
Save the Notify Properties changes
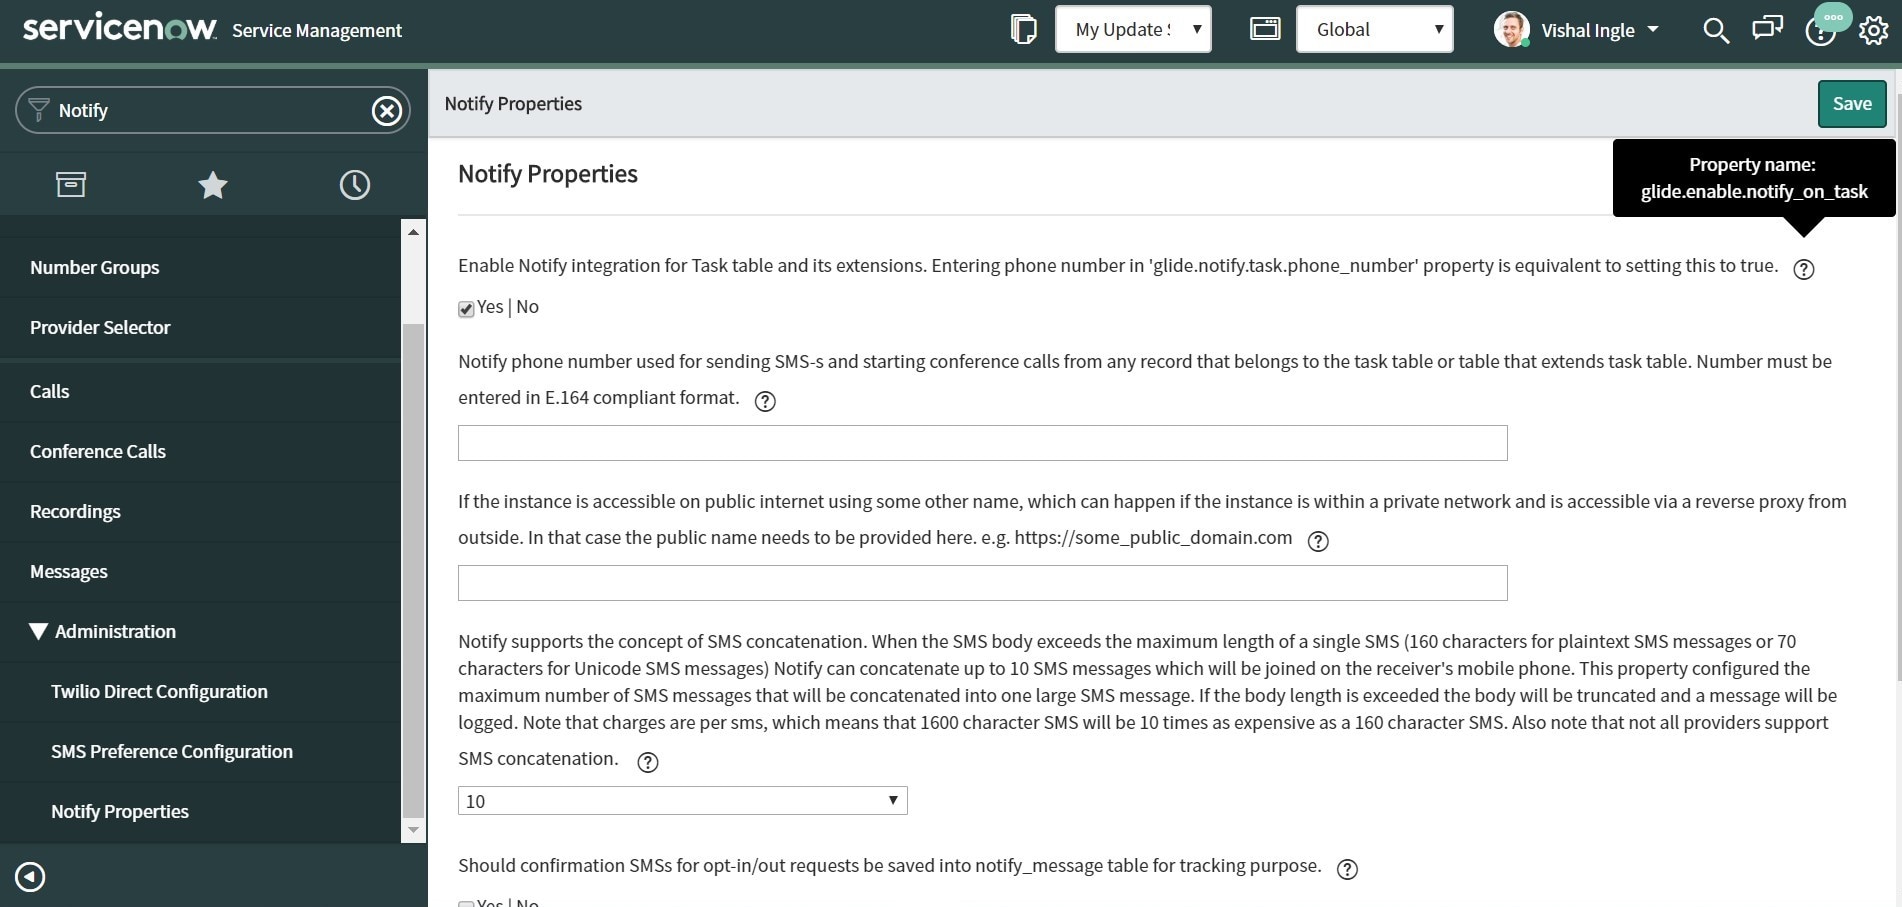(x=1851, y=104)
